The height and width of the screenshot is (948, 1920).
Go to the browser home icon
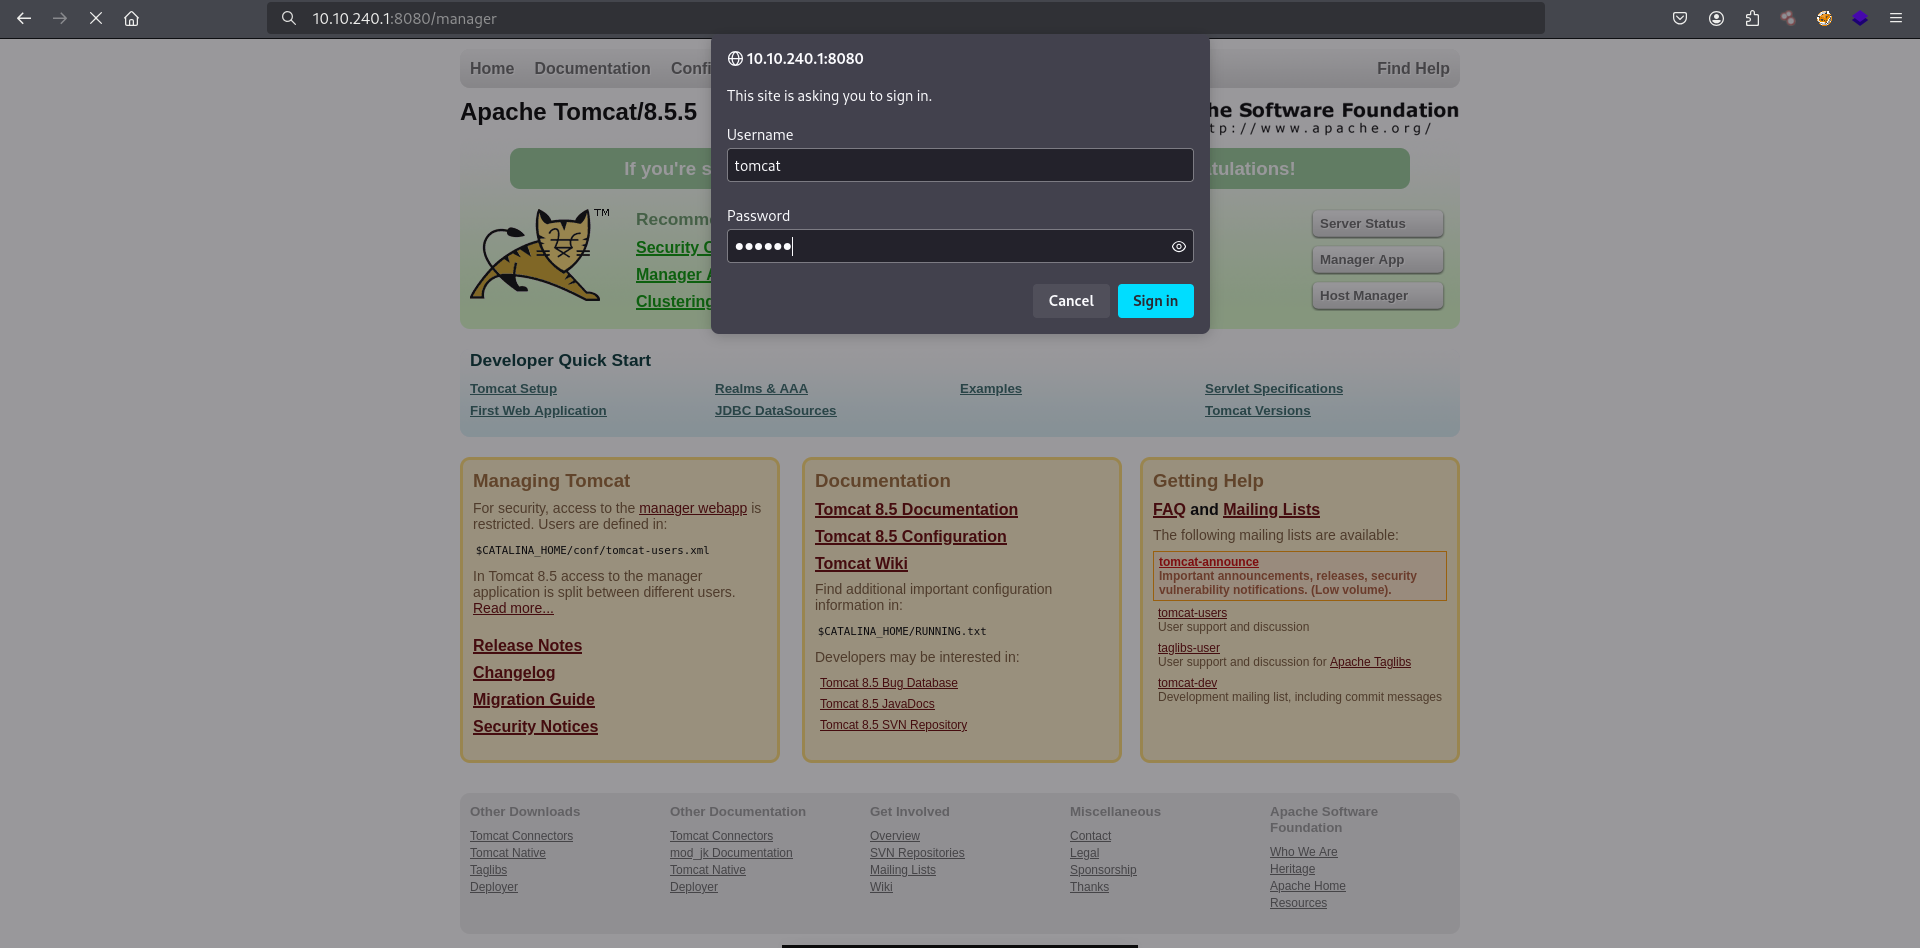click(131, 18)
